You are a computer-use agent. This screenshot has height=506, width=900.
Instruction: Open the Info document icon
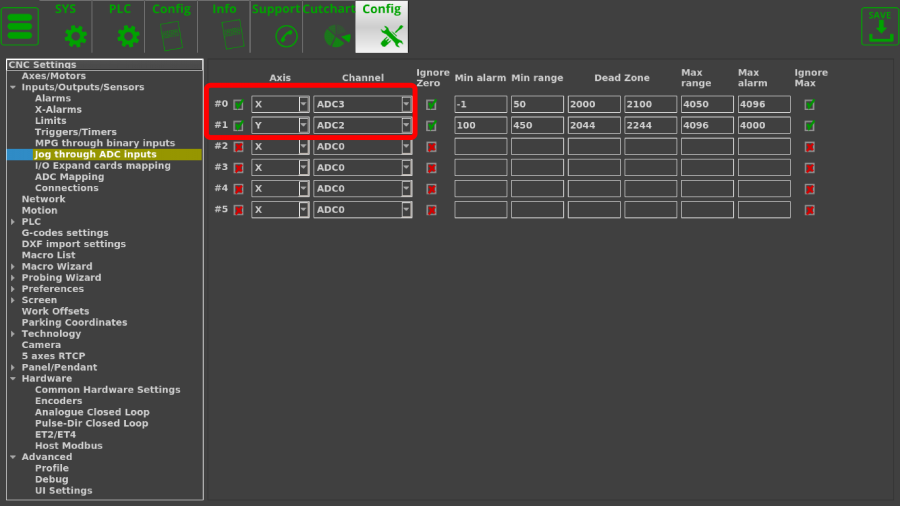coord(232,37)
